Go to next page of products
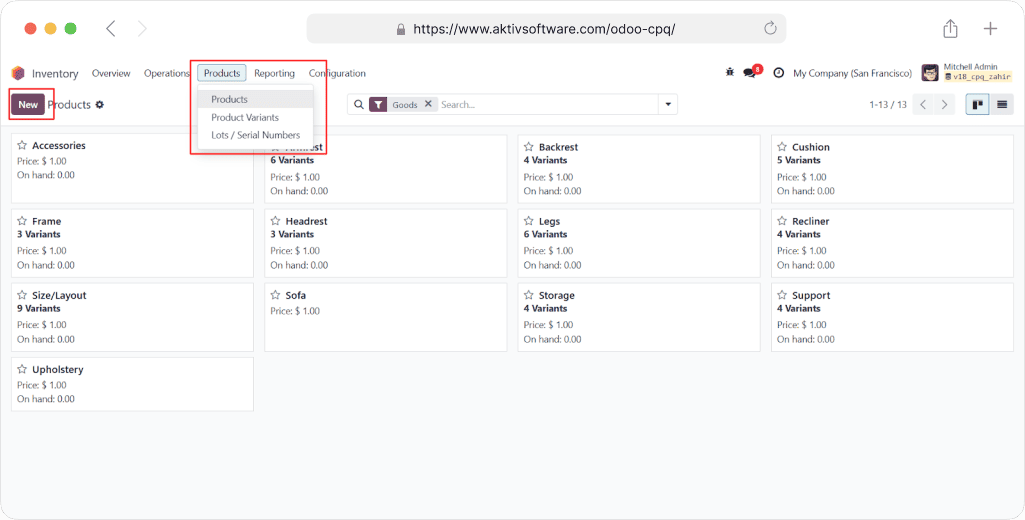 click(945, 104)
